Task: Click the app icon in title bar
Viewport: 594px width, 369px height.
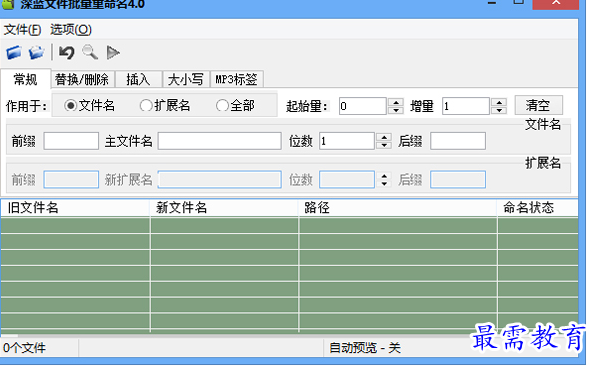Action: tap(8, 4)
